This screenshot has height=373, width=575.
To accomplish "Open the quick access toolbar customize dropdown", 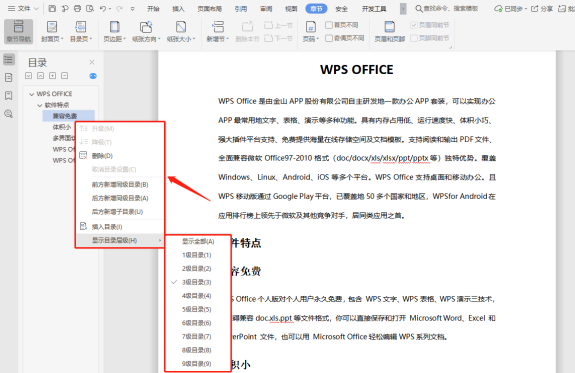I will pos(132,8).
